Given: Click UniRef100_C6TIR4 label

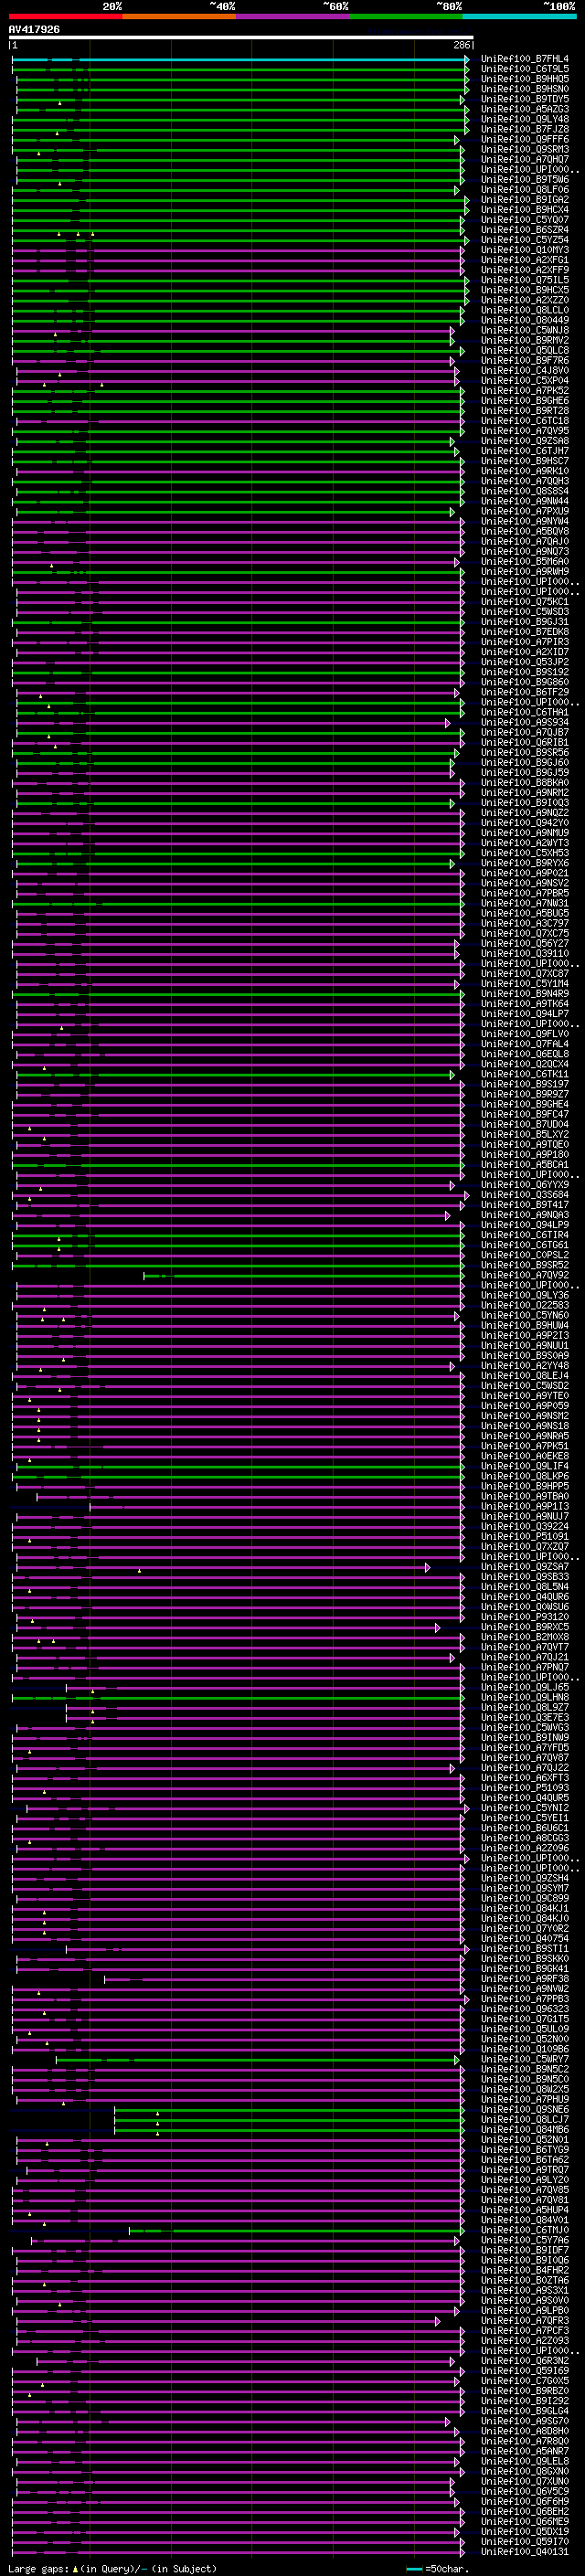Looking at the screenshot, I should (525, 1236).
